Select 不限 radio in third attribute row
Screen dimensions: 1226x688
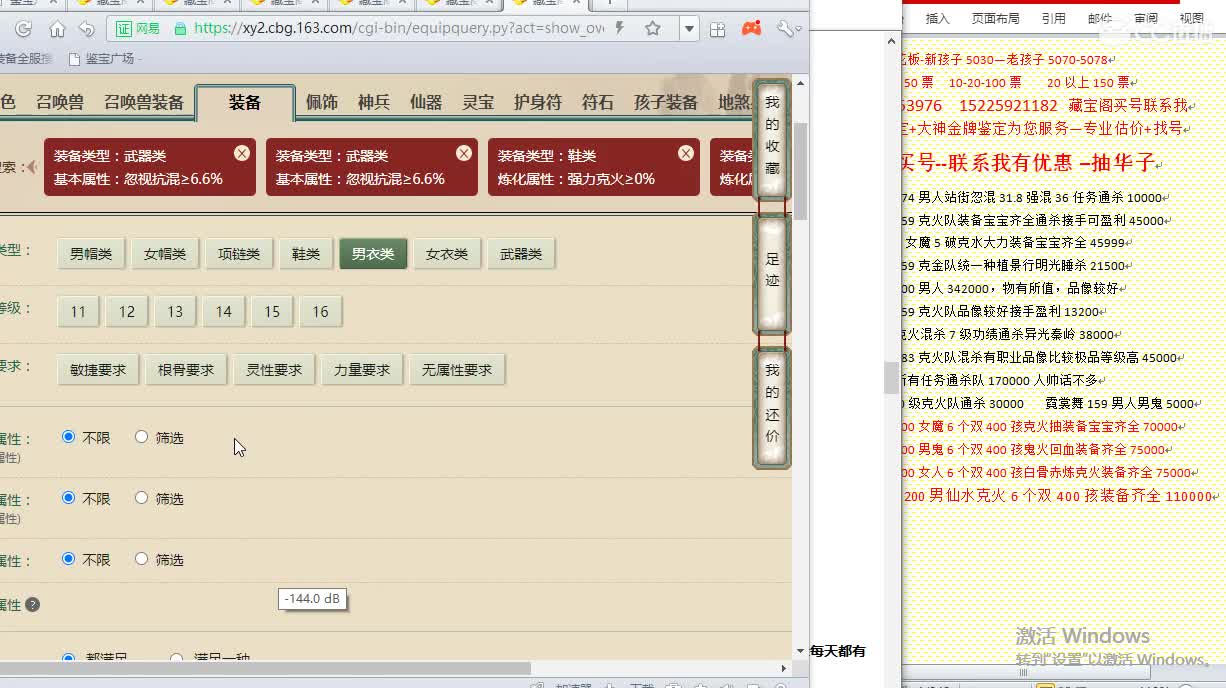pyautogui.click(x=69, y=559)
